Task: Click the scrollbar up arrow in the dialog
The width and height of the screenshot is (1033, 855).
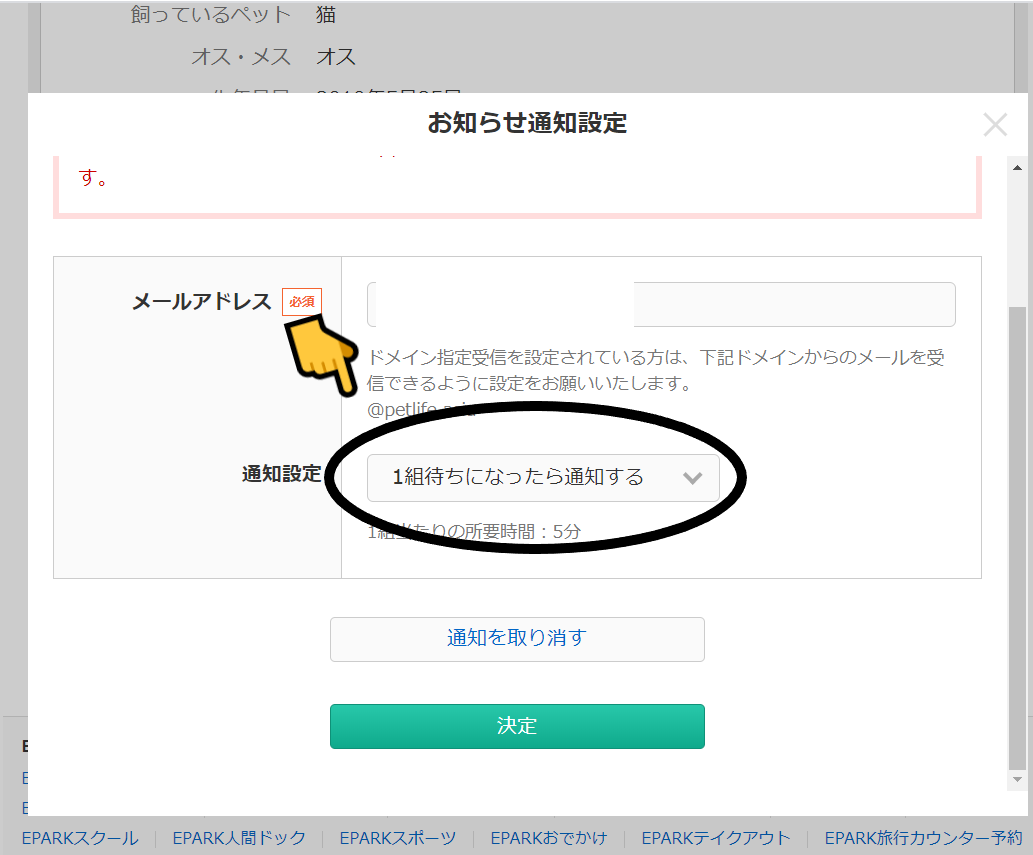Action: pos(1018,167)
